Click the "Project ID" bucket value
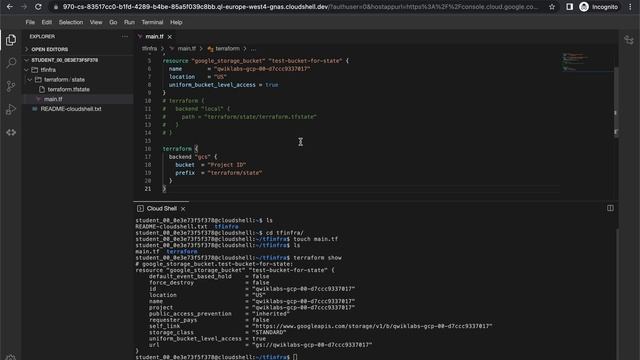This screenshot has width=640, height=360. click(227, 165)
